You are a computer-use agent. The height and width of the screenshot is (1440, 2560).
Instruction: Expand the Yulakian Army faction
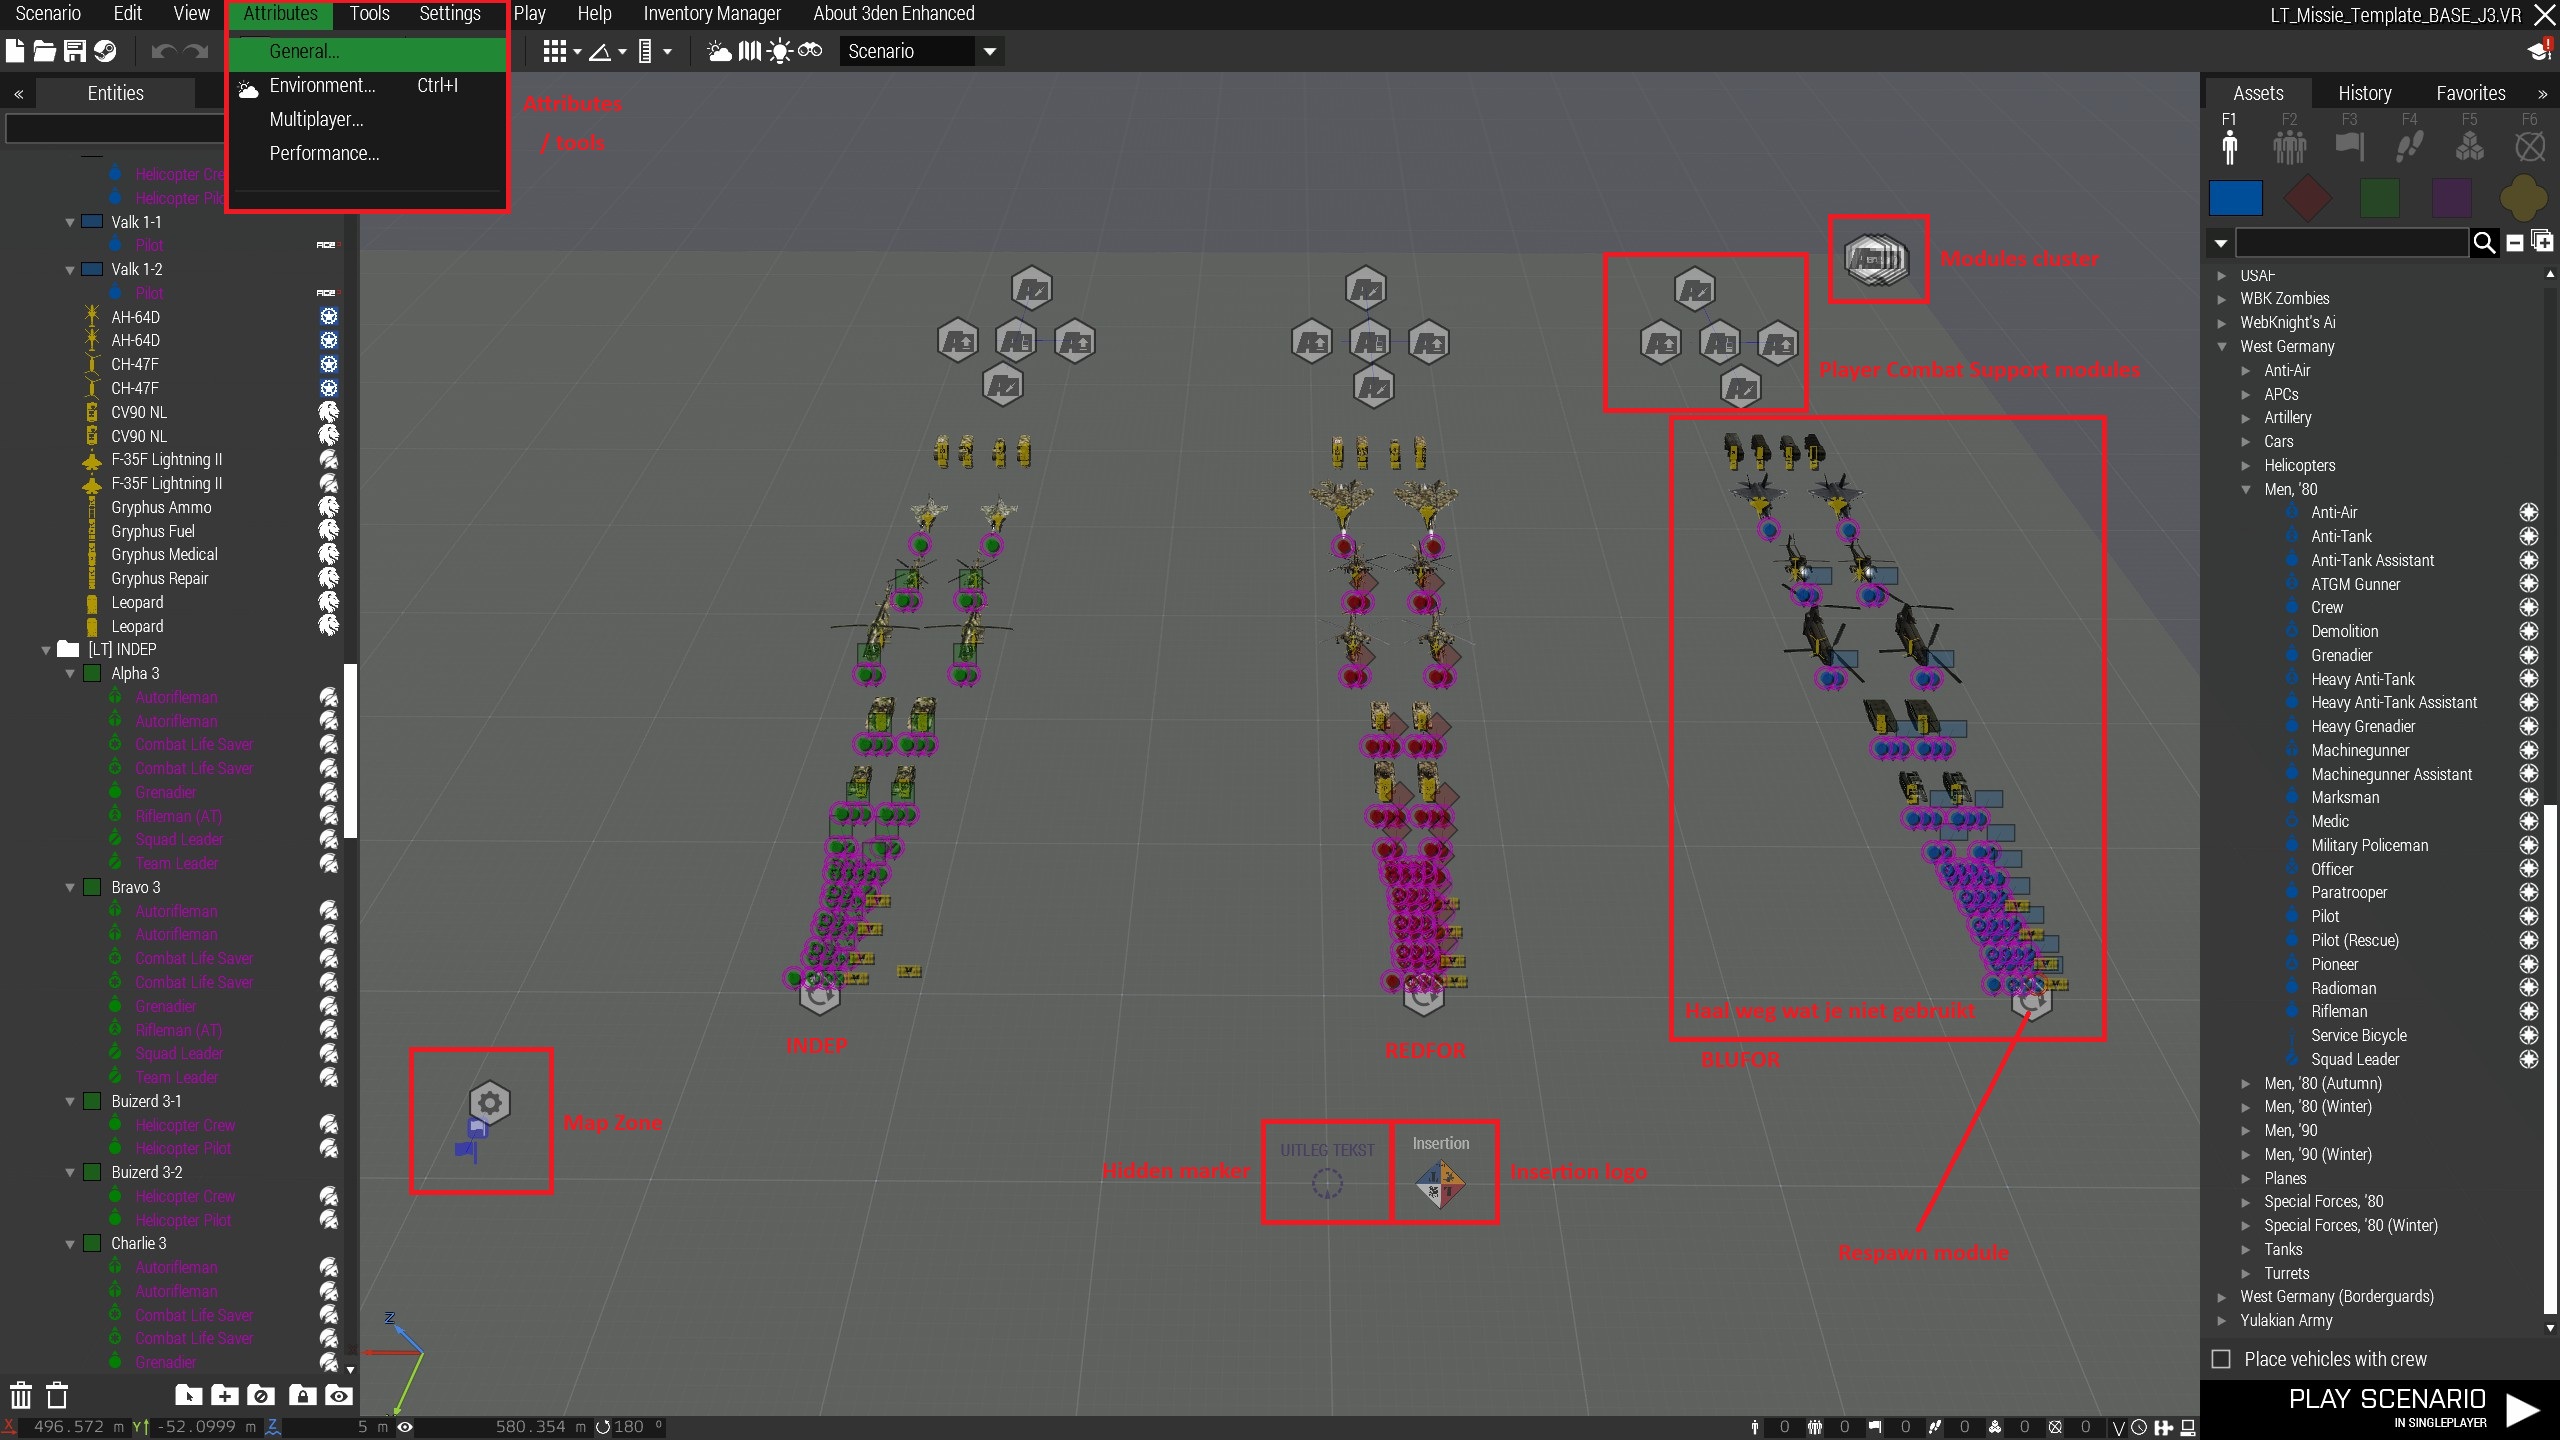tap(2222, 1321)
